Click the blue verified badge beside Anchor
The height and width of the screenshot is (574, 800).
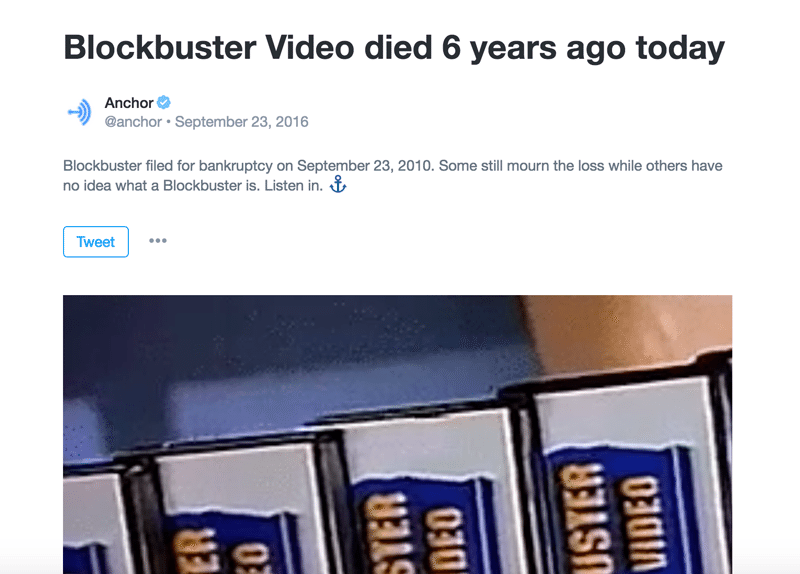tap(163, 103)
